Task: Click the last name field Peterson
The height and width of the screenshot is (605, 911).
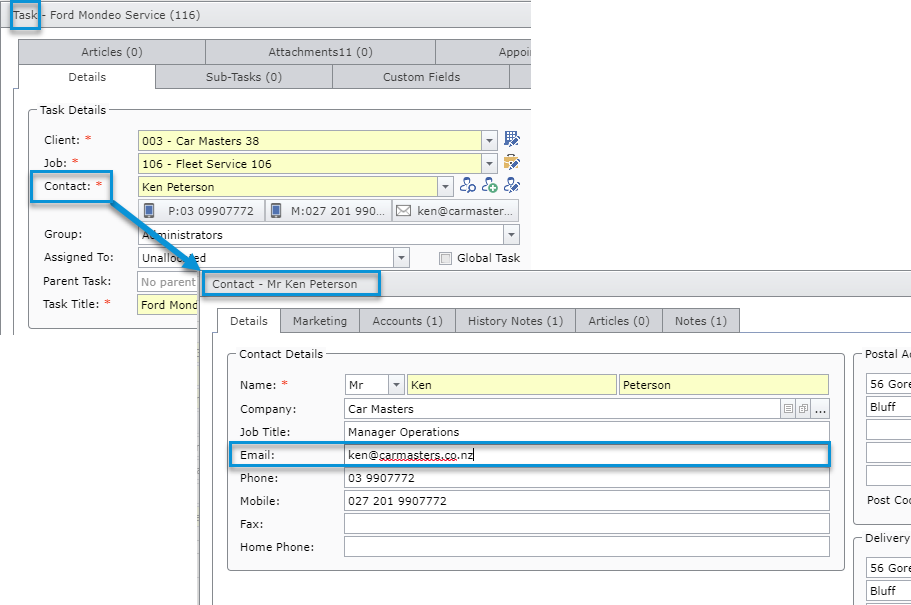Action: tap(724, 385)
